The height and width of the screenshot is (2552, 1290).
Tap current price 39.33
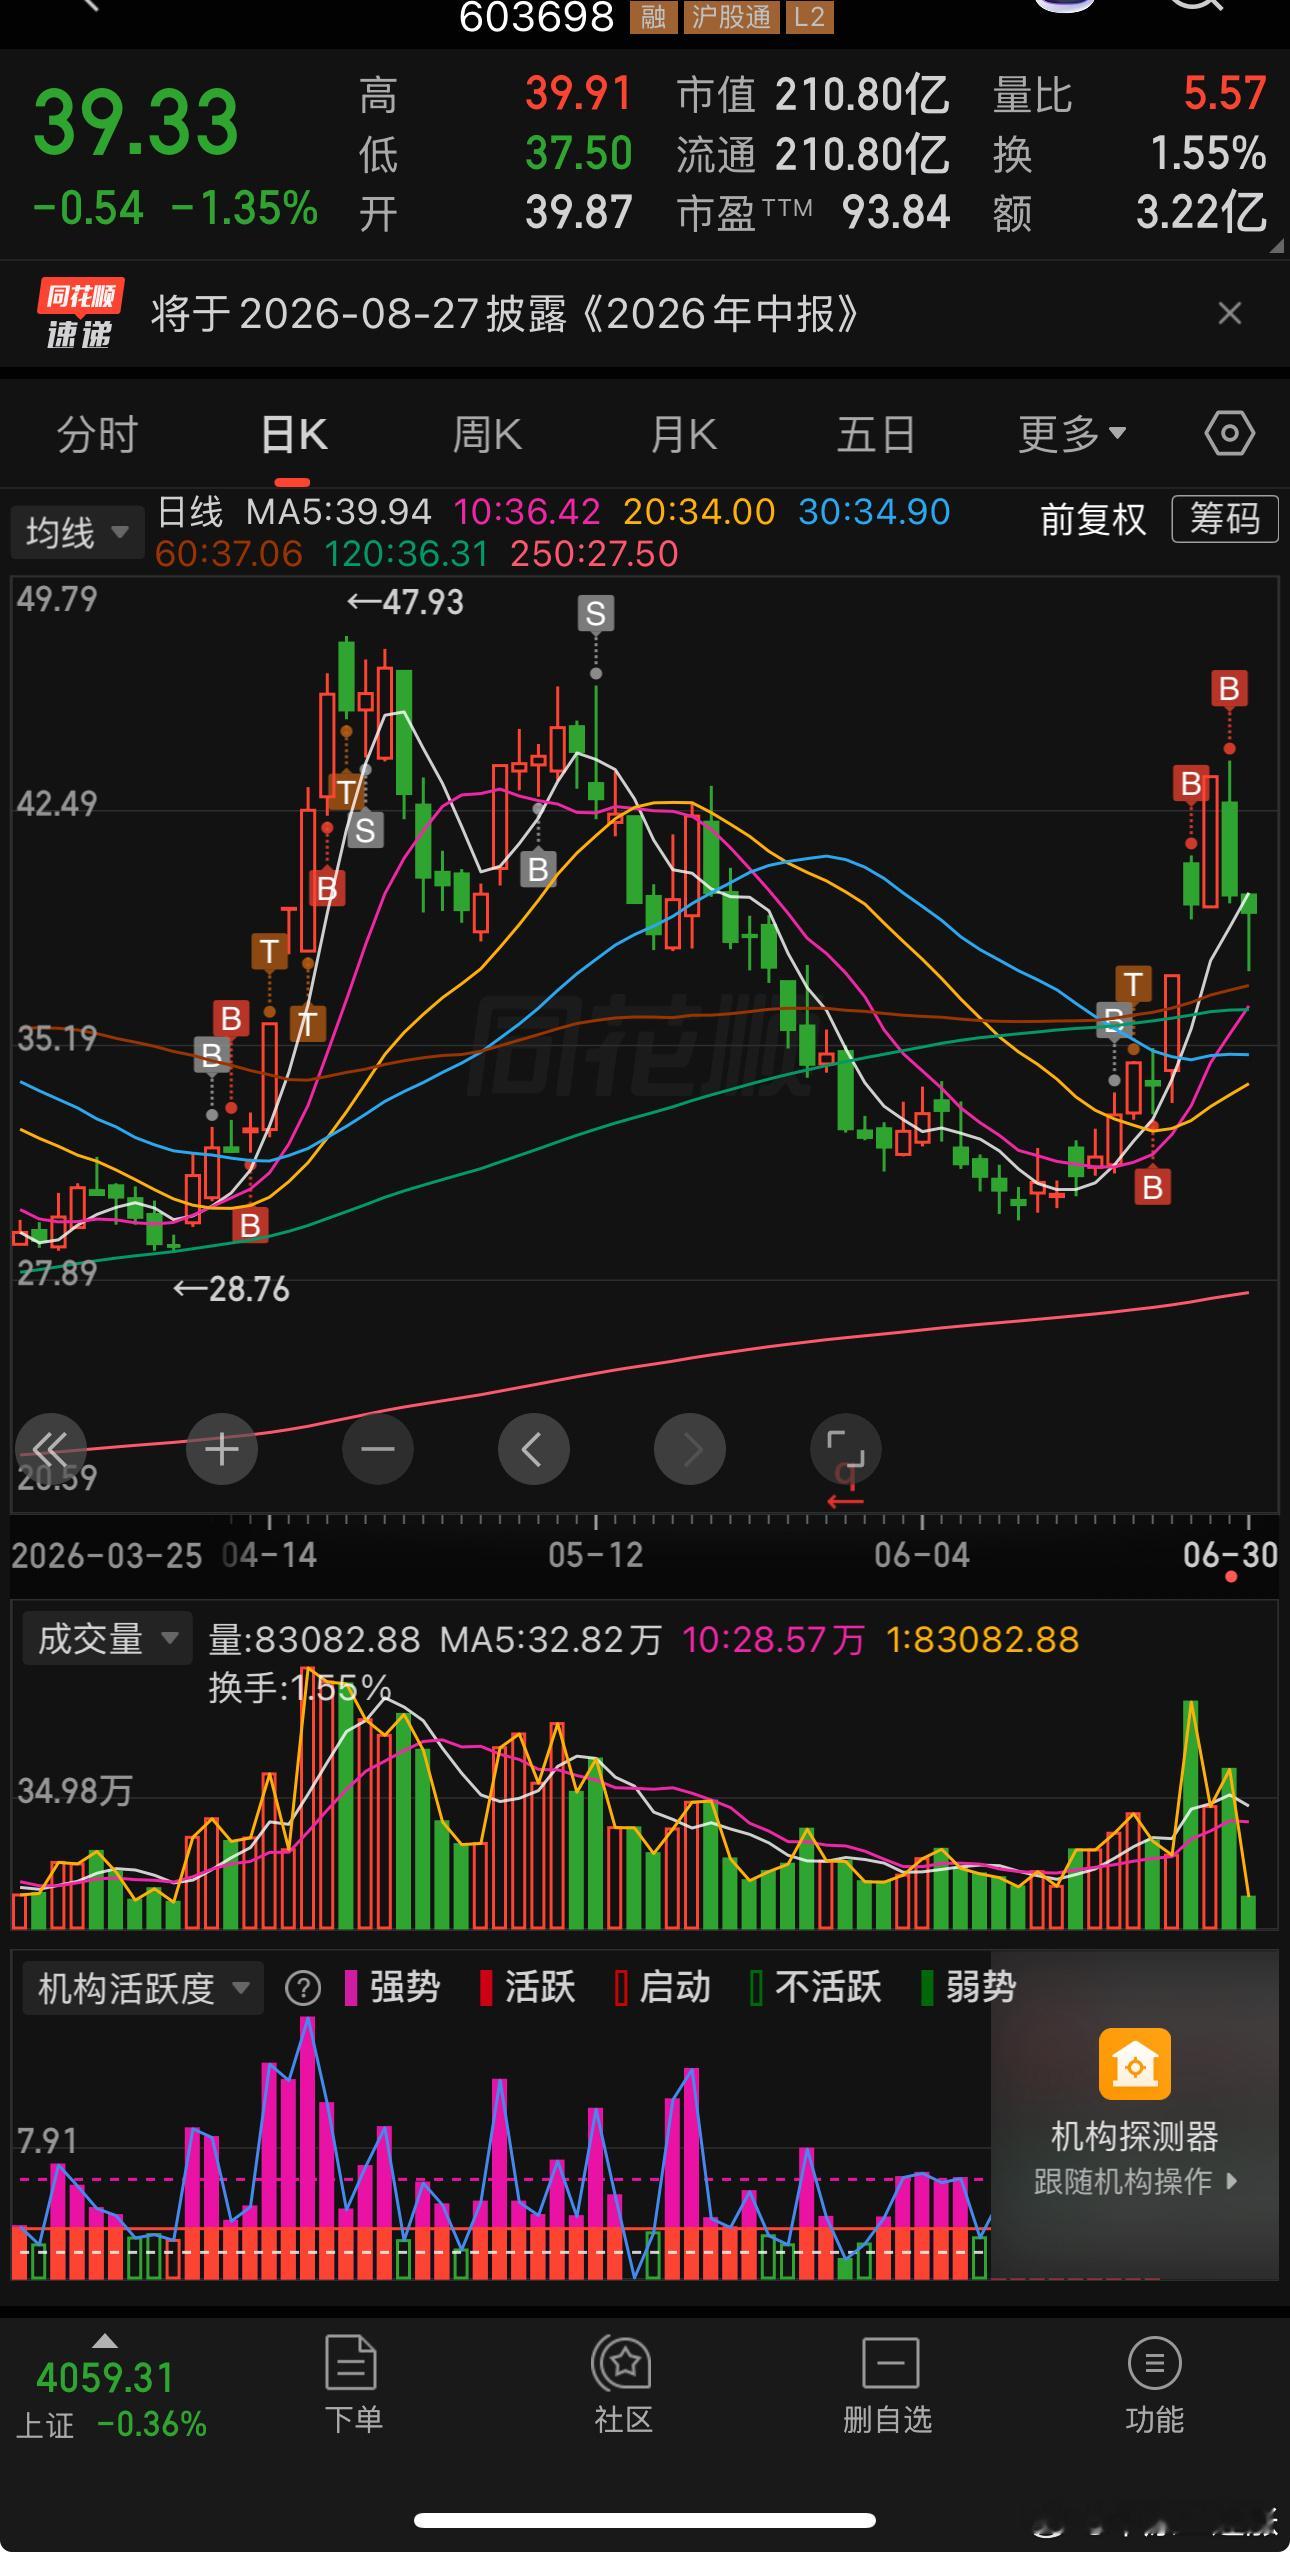[136, 122]
